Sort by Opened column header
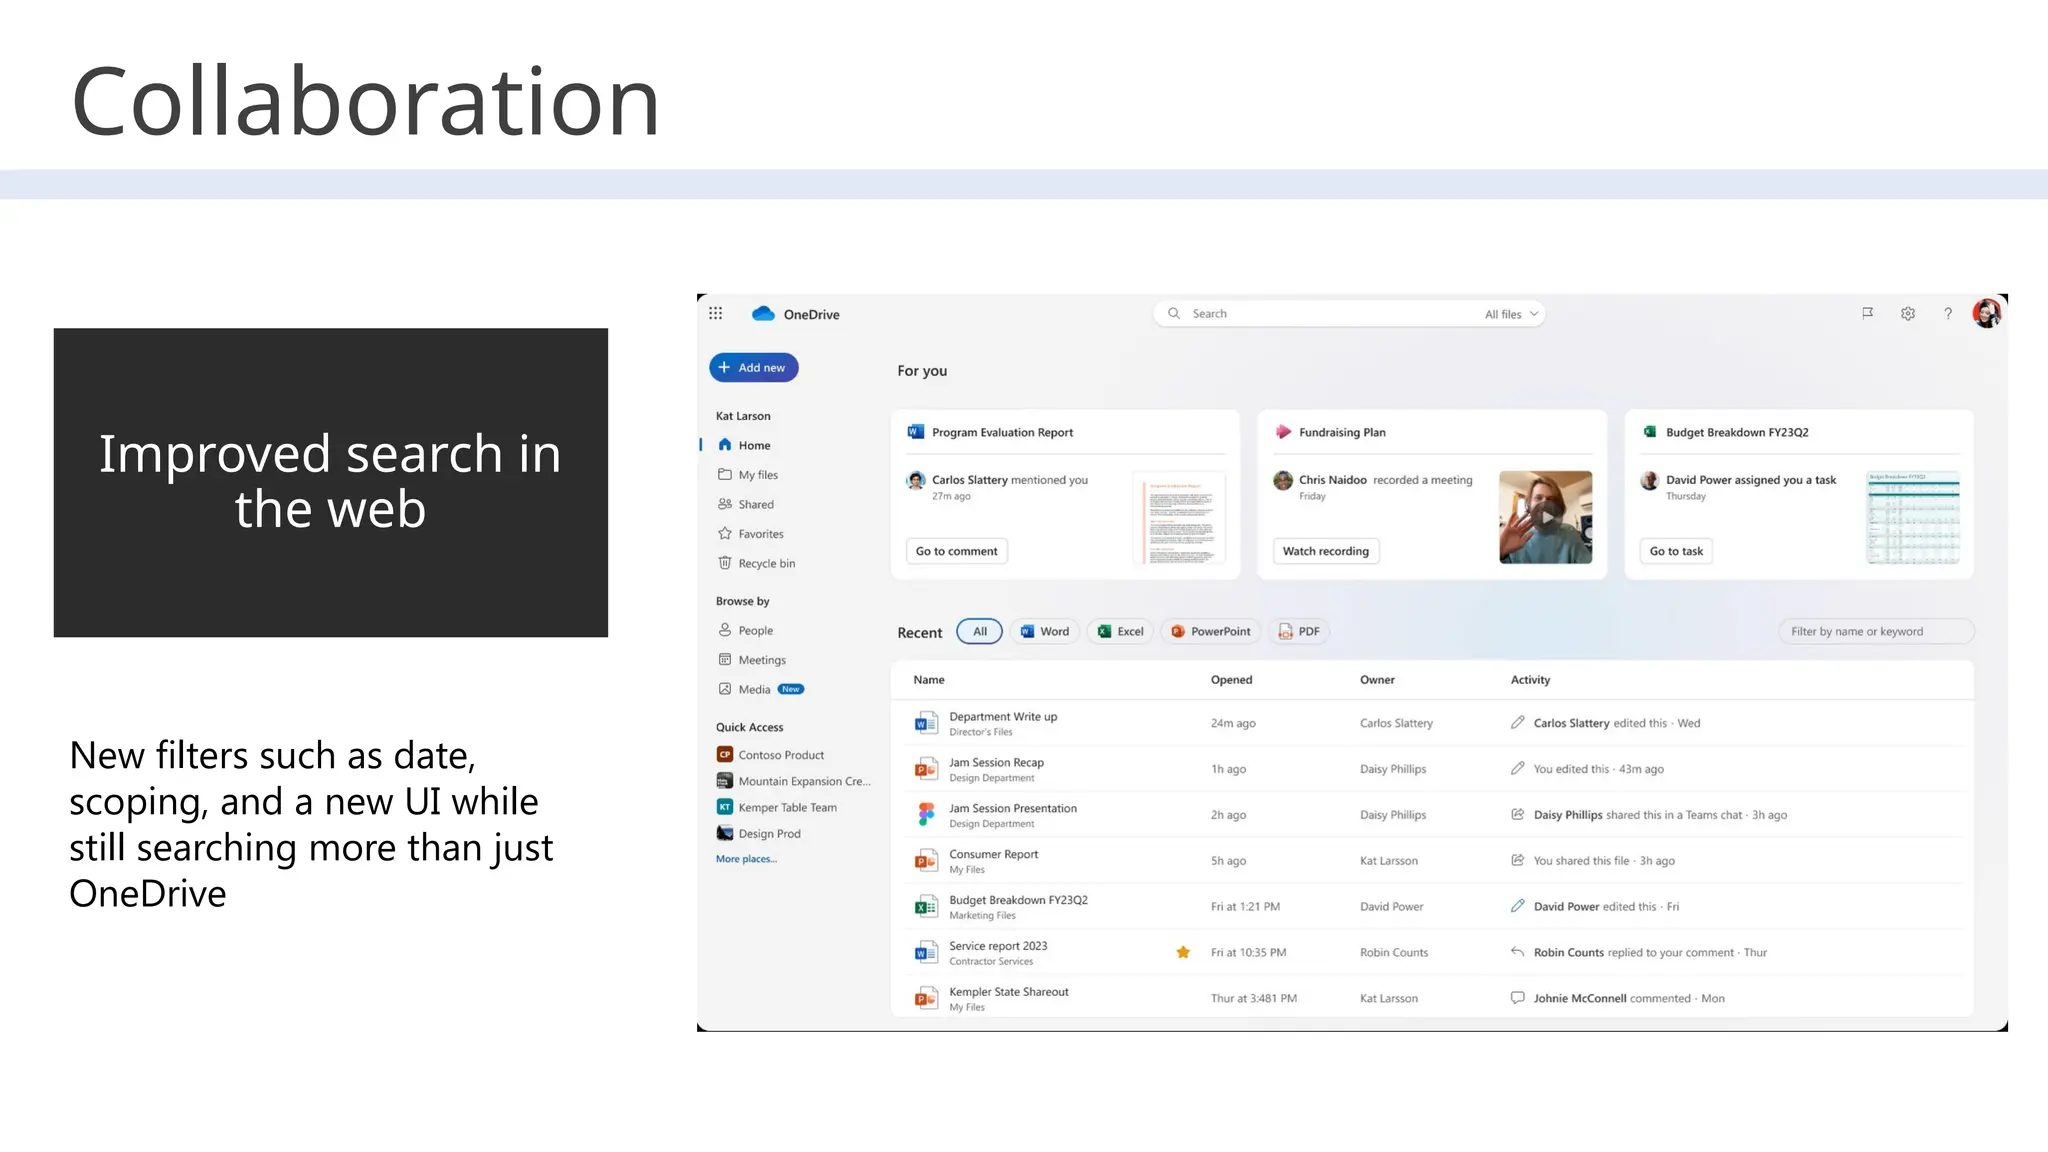The image size is (2048, 1152). click(1231, 679)
